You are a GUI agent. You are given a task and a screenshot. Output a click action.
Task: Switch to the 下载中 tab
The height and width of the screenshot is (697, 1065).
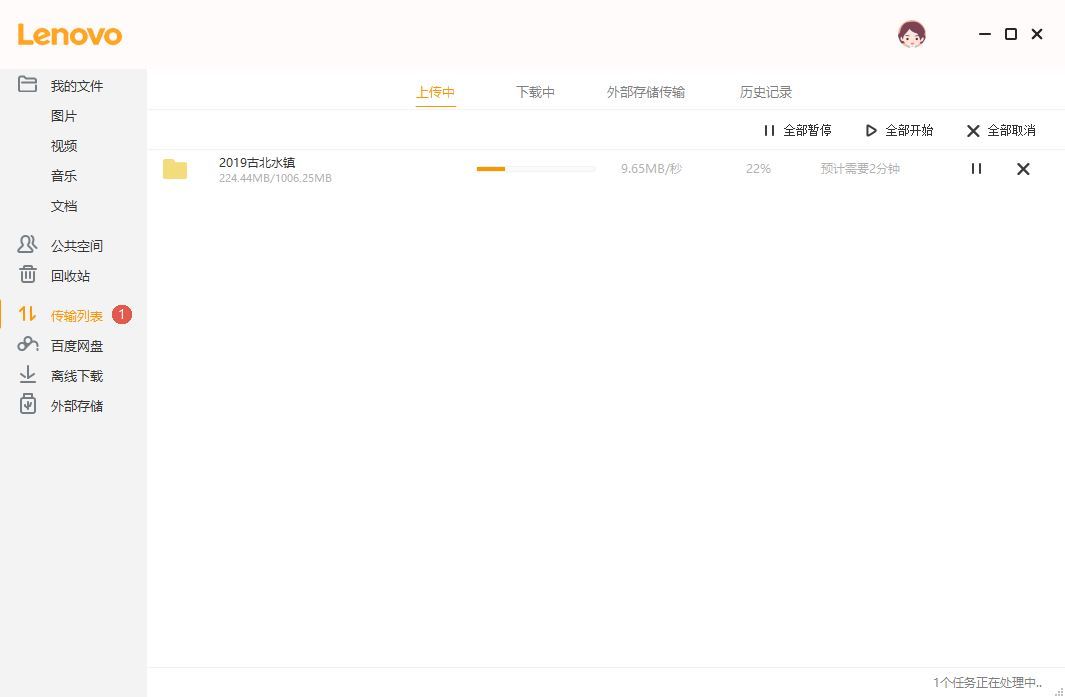coord(535,91)
